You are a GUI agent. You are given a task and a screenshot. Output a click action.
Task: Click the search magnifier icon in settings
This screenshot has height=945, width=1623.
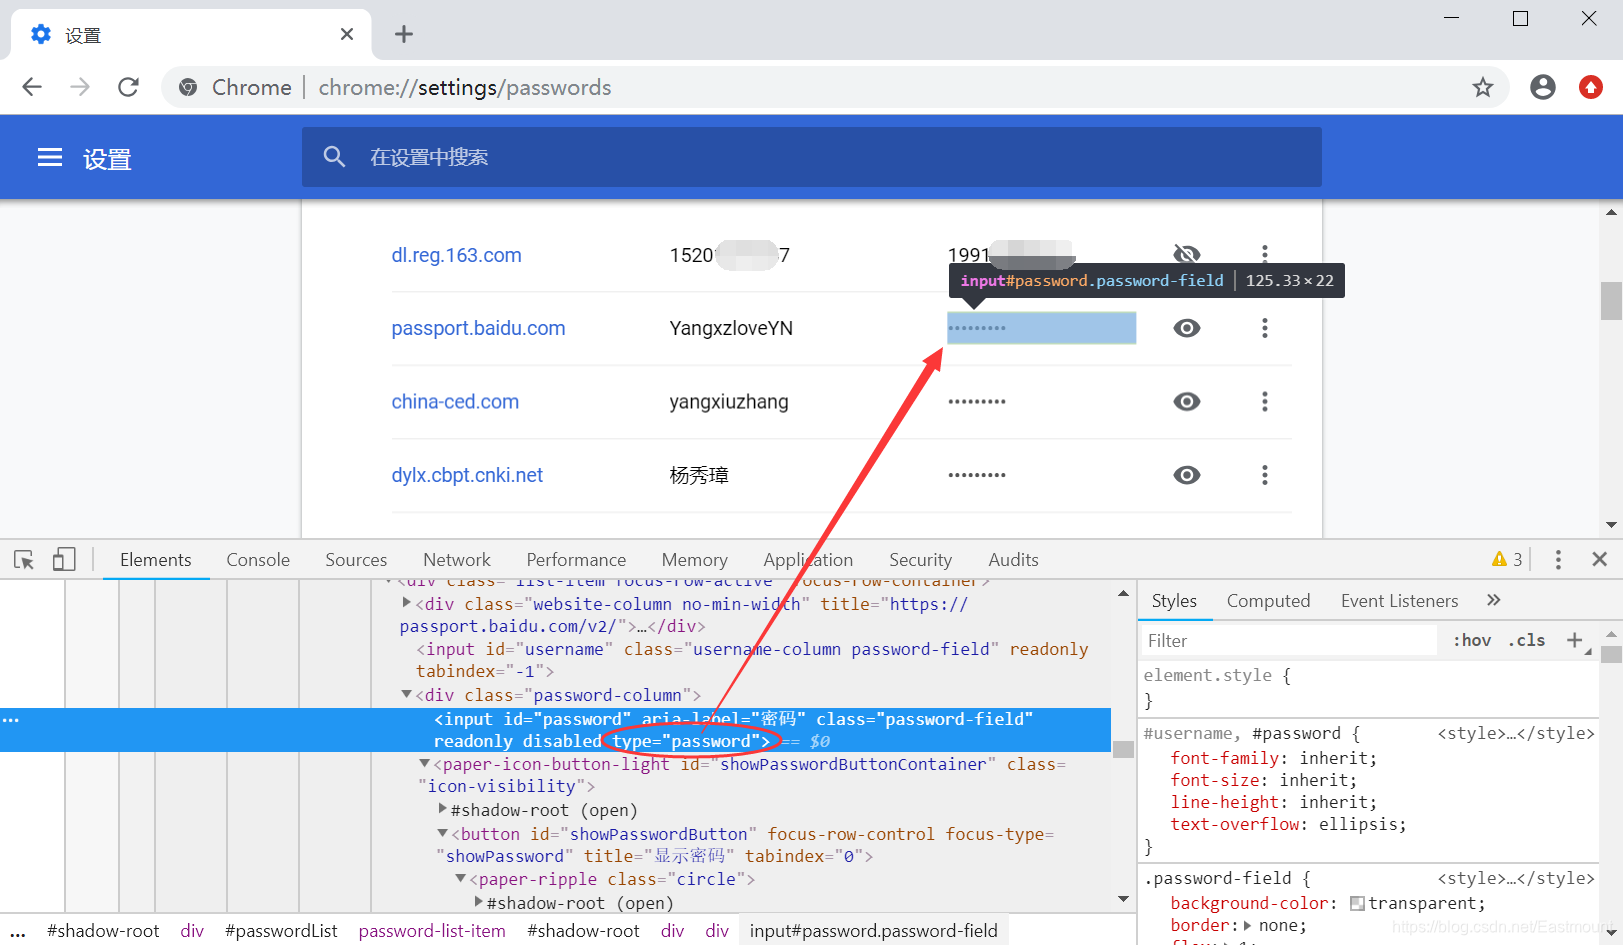point(334,157)
